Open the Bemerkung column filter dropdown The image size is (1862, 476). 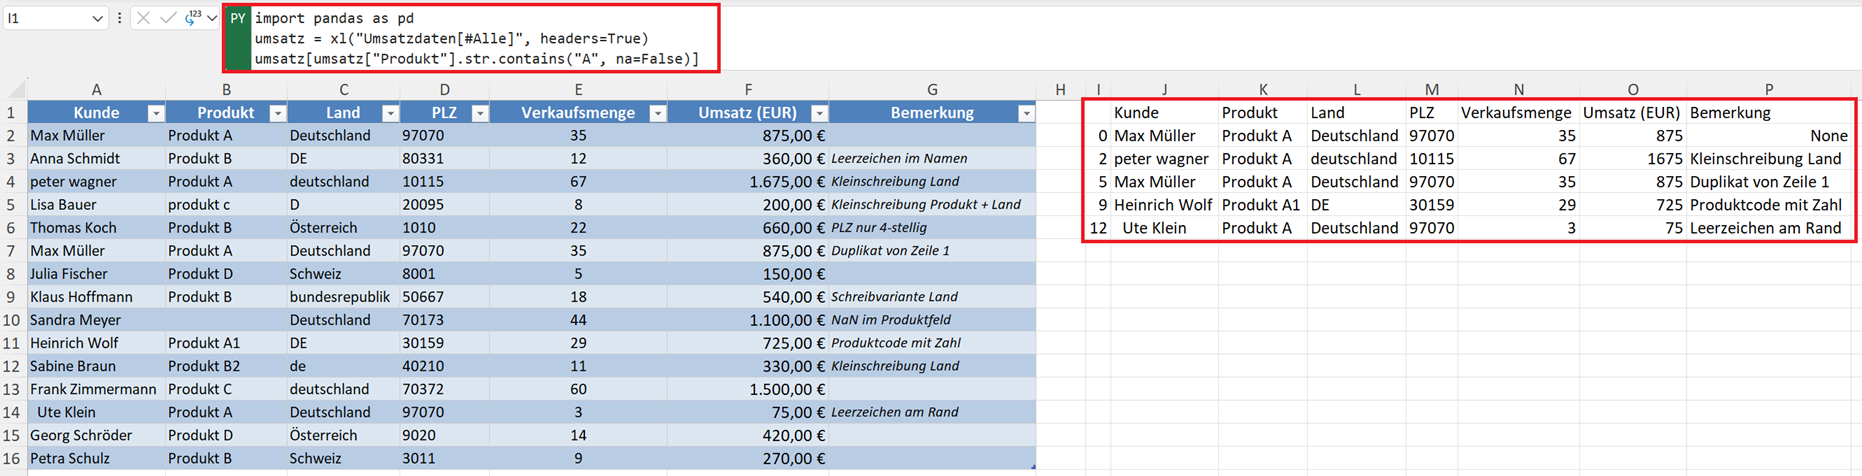tap(1026, 113)
